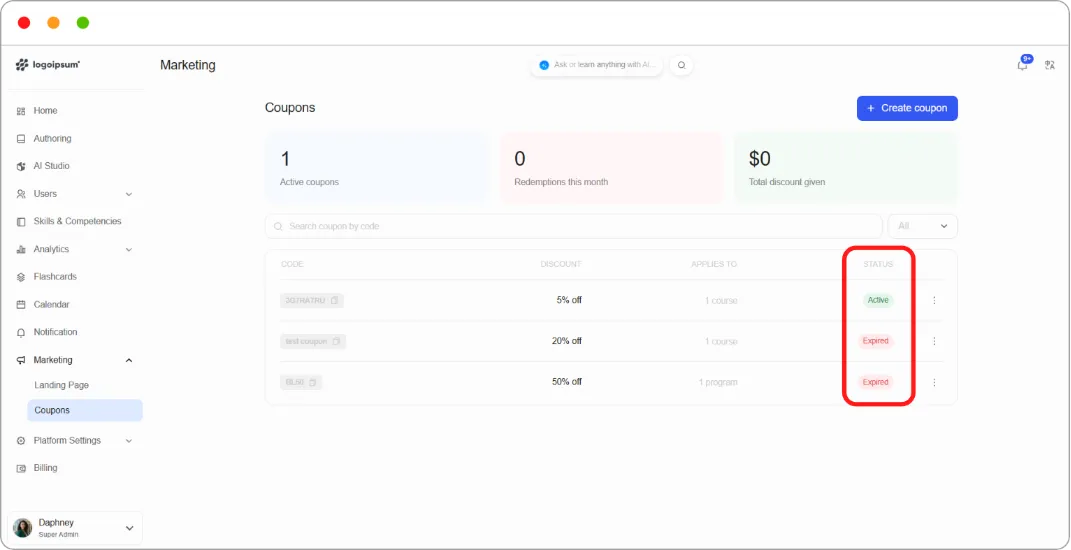Click the Super Admin role label
The width and height of the screenshot is (1071, 550).
click(x=59, y=535)
